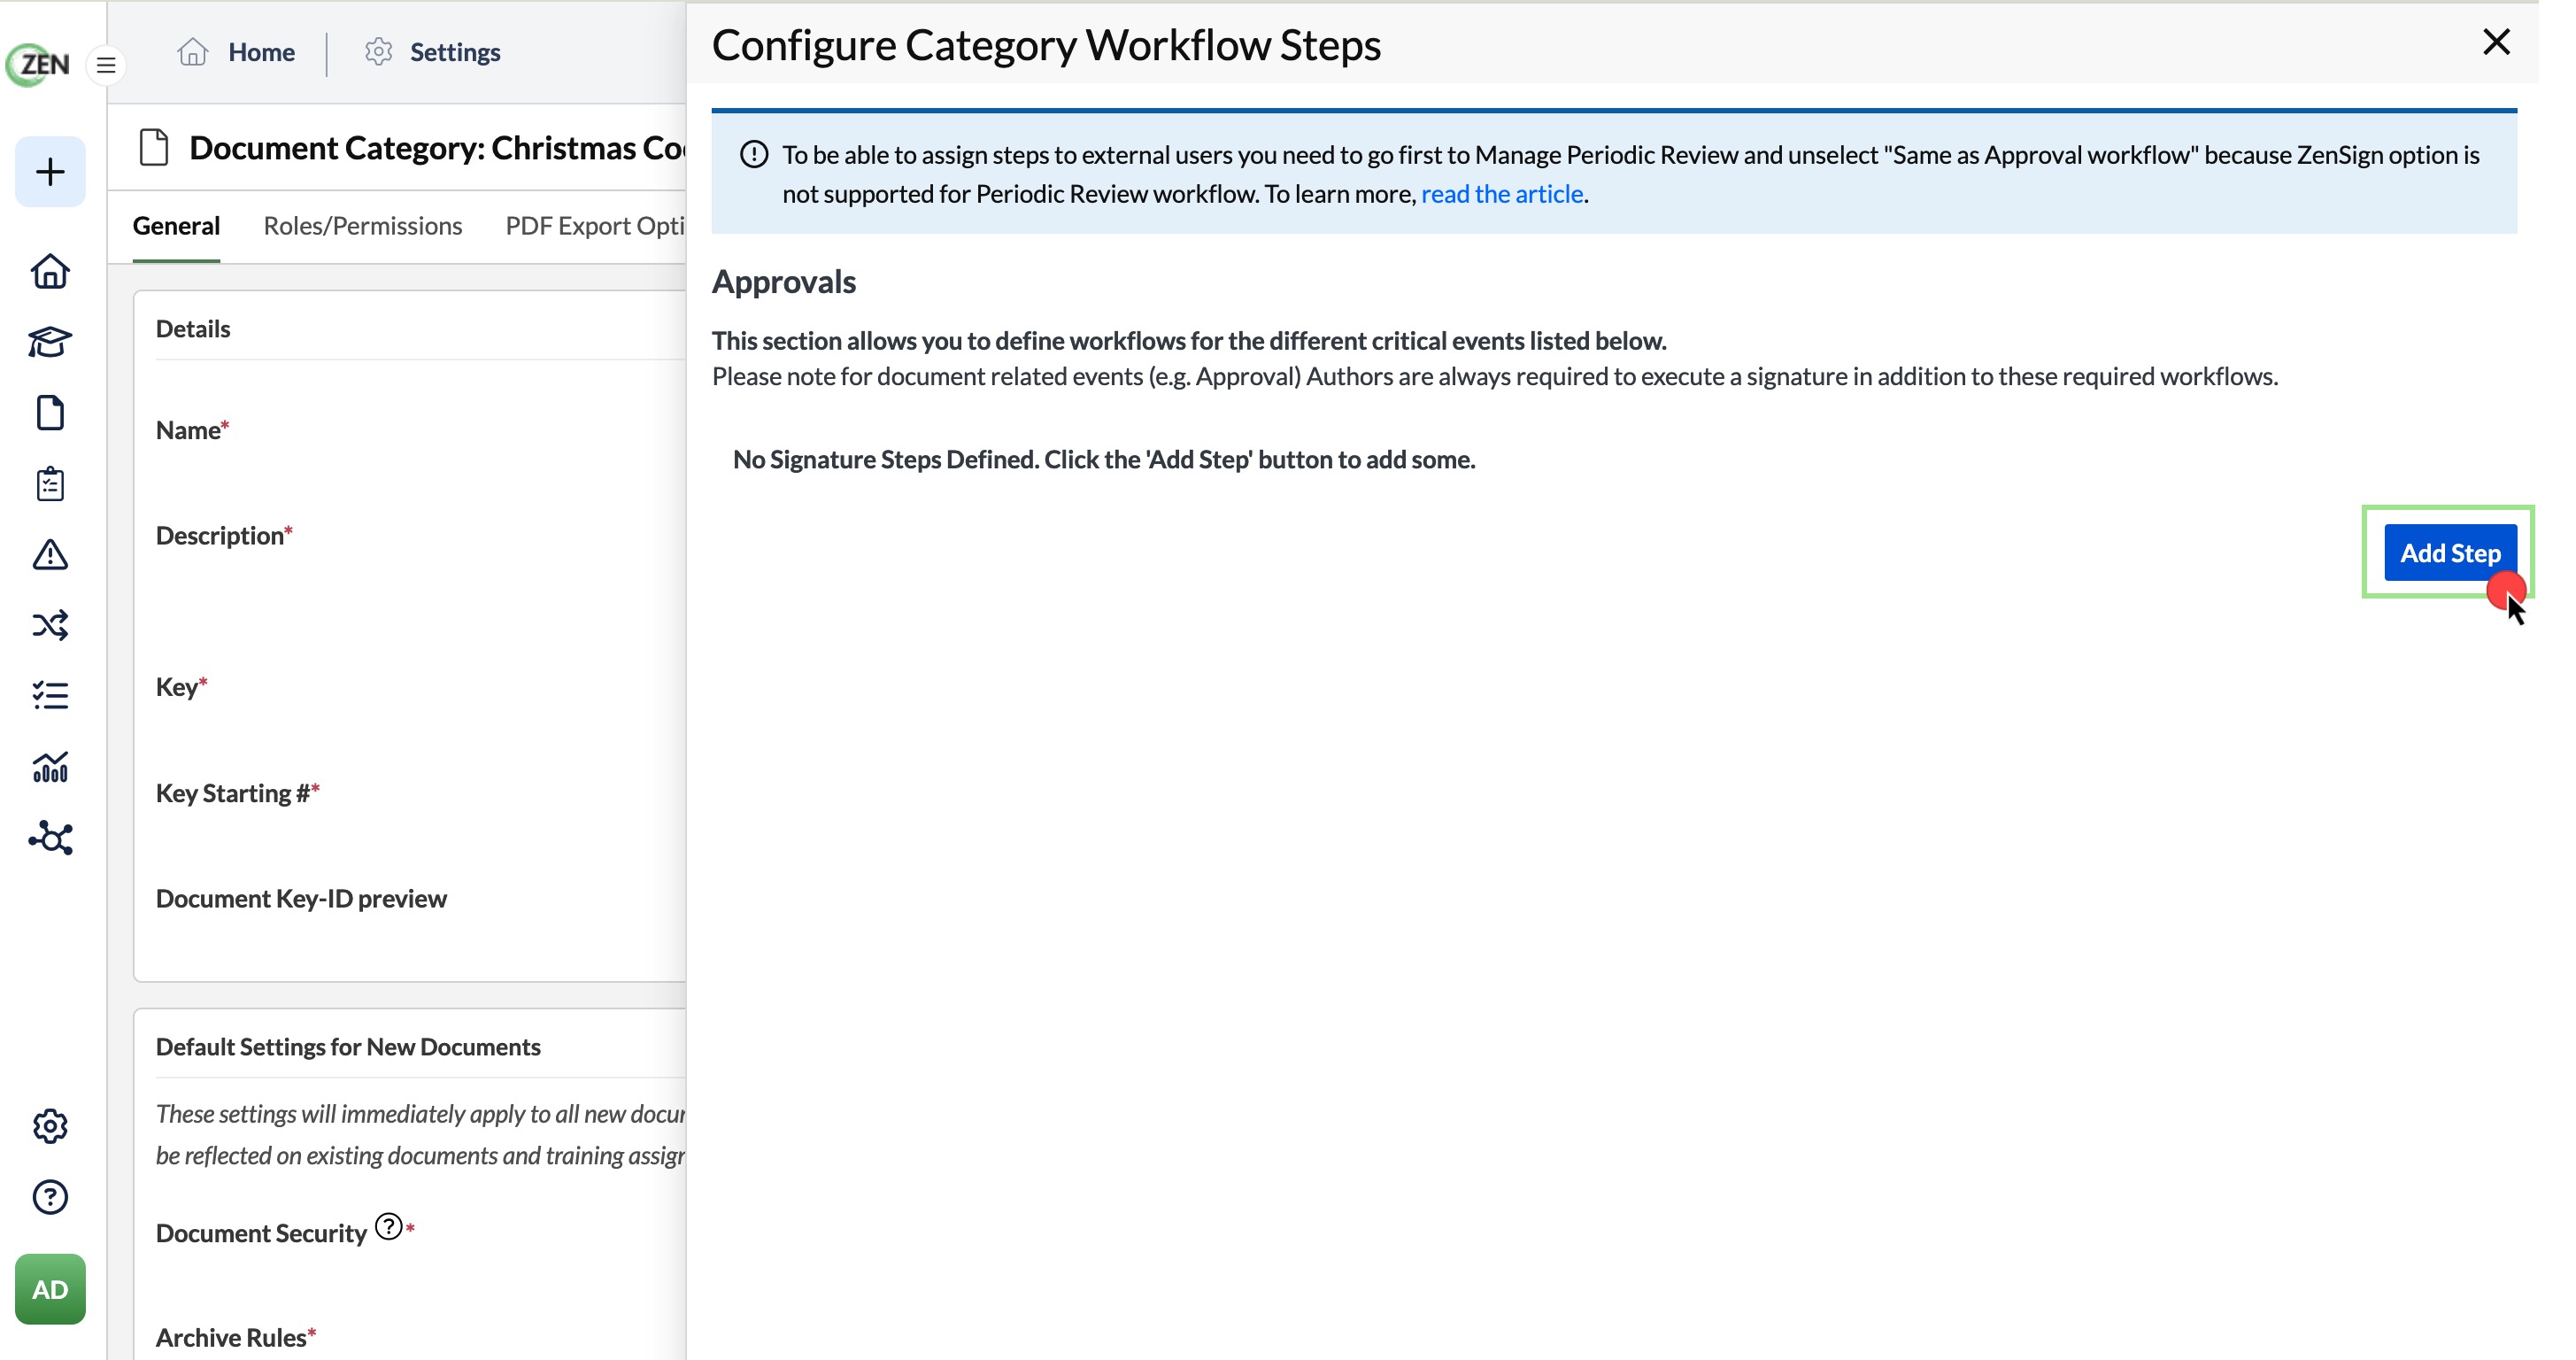Open the read the article link
This screenshot has height=1360, width=2576.
tap(1502, 193)
